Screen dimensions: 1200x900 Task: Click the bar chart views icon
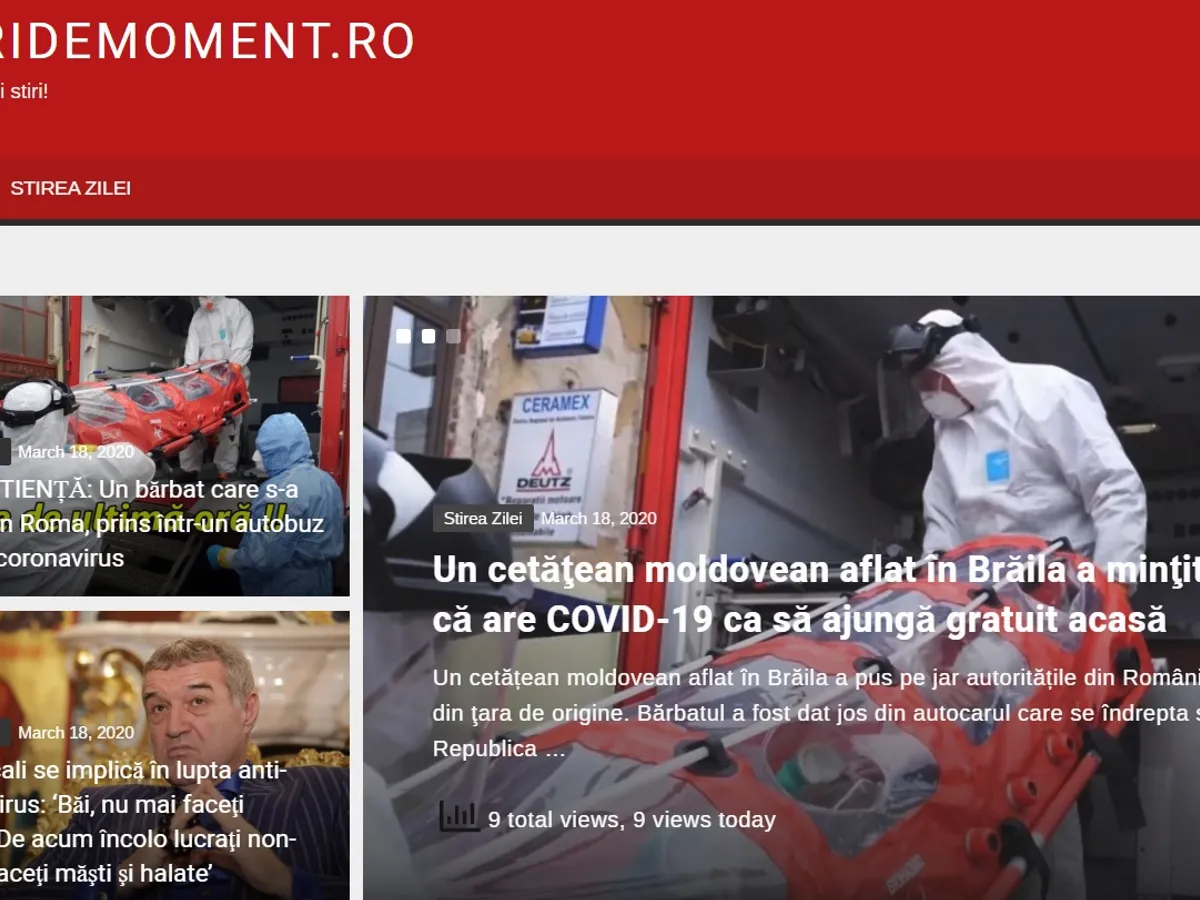pyautogui.click(x=459, y=817)
